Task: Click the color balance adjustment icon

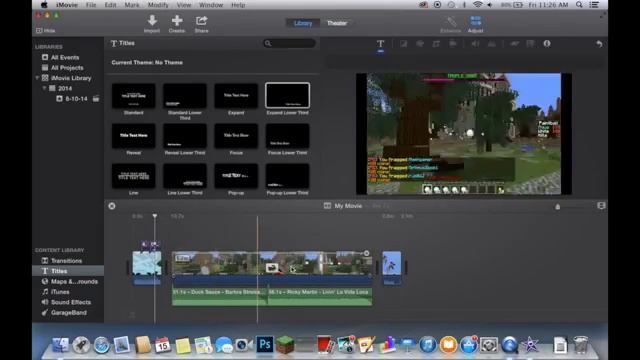Action: (x=403, y=44)
